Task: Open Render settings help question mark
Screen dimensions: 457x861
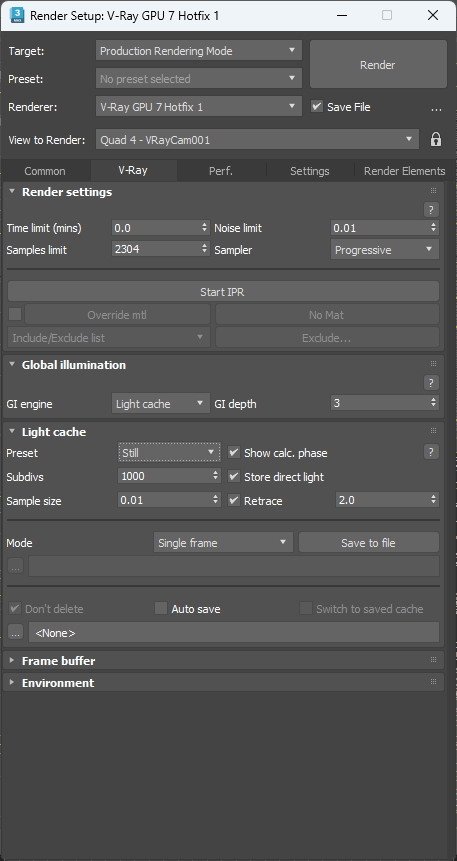Action: [x=431, y=209]
